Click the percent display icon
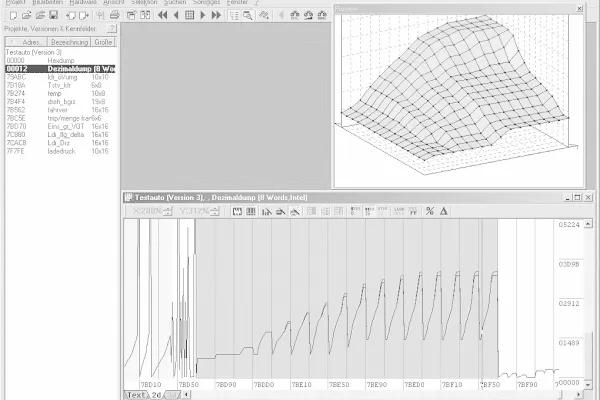The image size is (600, 400). tap(430, 211)
